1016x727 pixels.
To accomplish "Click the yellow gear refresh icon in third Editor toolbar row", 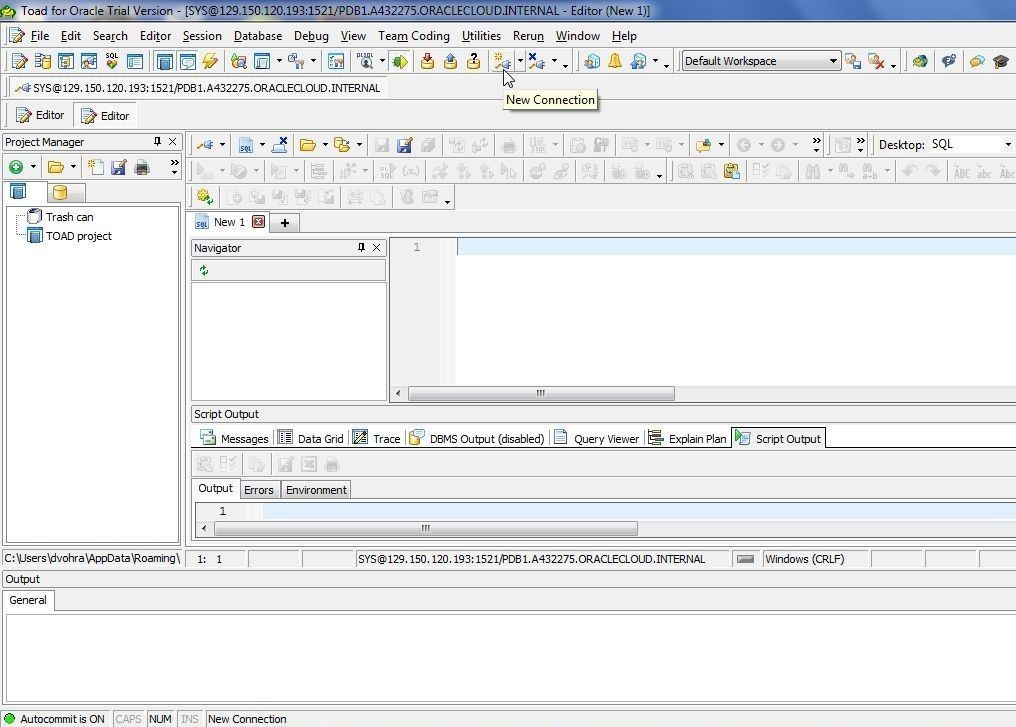I will pos(205,197).
